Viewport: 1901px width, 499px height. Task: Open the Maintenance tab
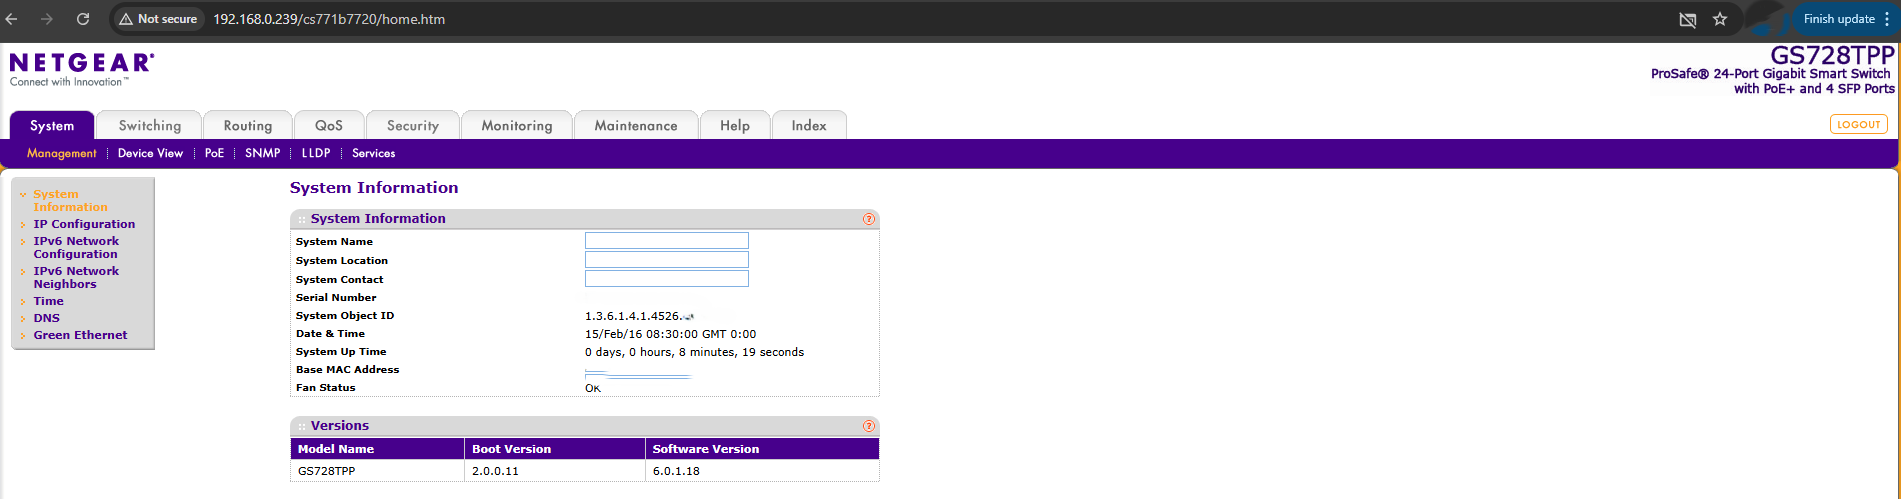click(x=635, y=126)
